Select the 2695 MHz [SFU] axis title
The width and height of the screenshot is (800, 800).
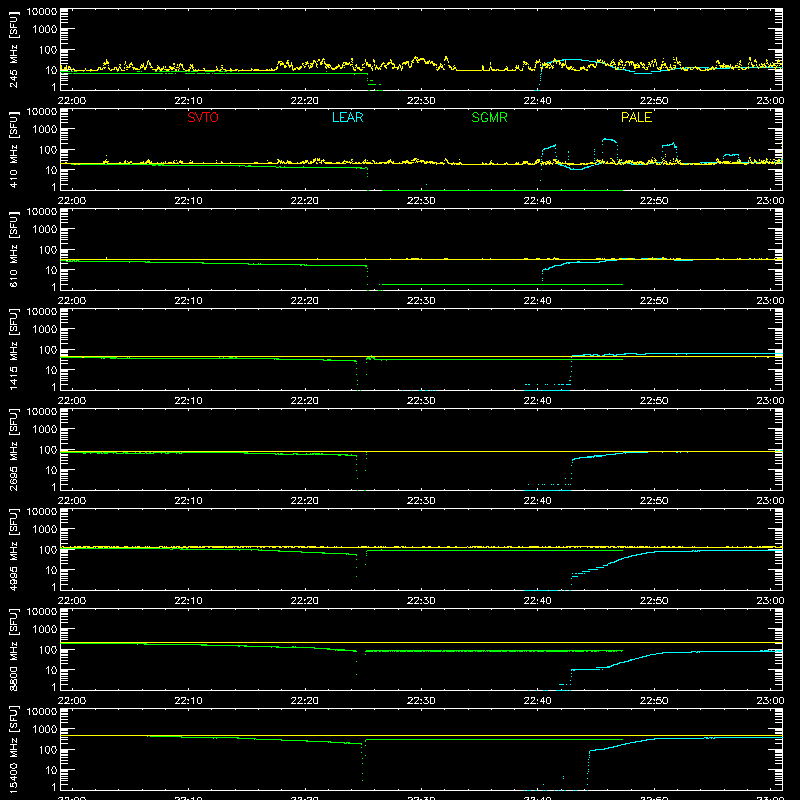pos(13,449)
